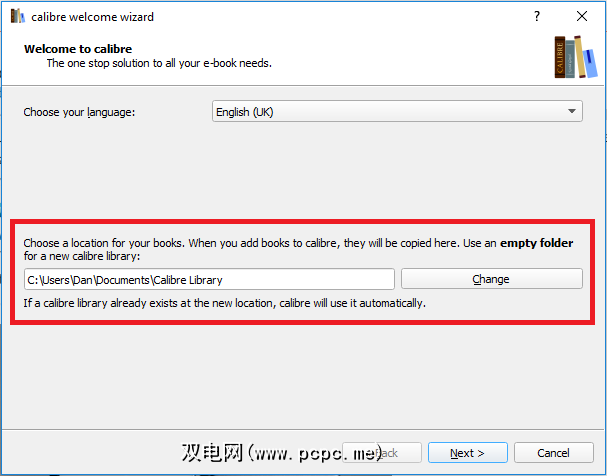Click the calibre books icon in title bar
The image size is (607, 476).
point(17,16)
